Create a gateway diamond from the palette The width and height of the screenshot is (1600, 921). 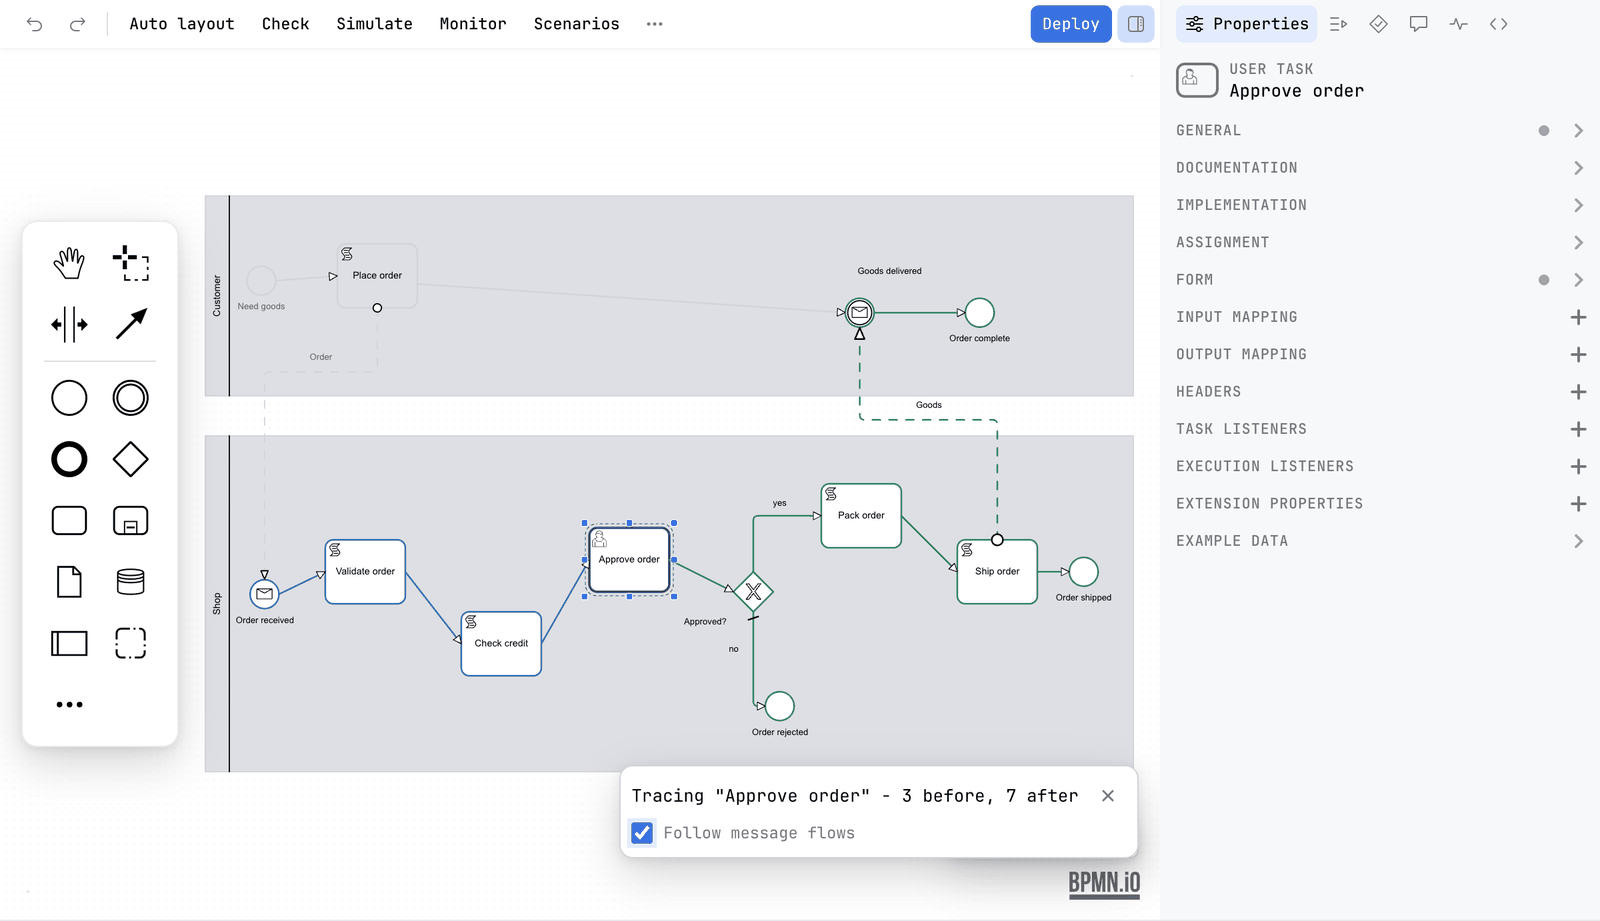[131, 460]
